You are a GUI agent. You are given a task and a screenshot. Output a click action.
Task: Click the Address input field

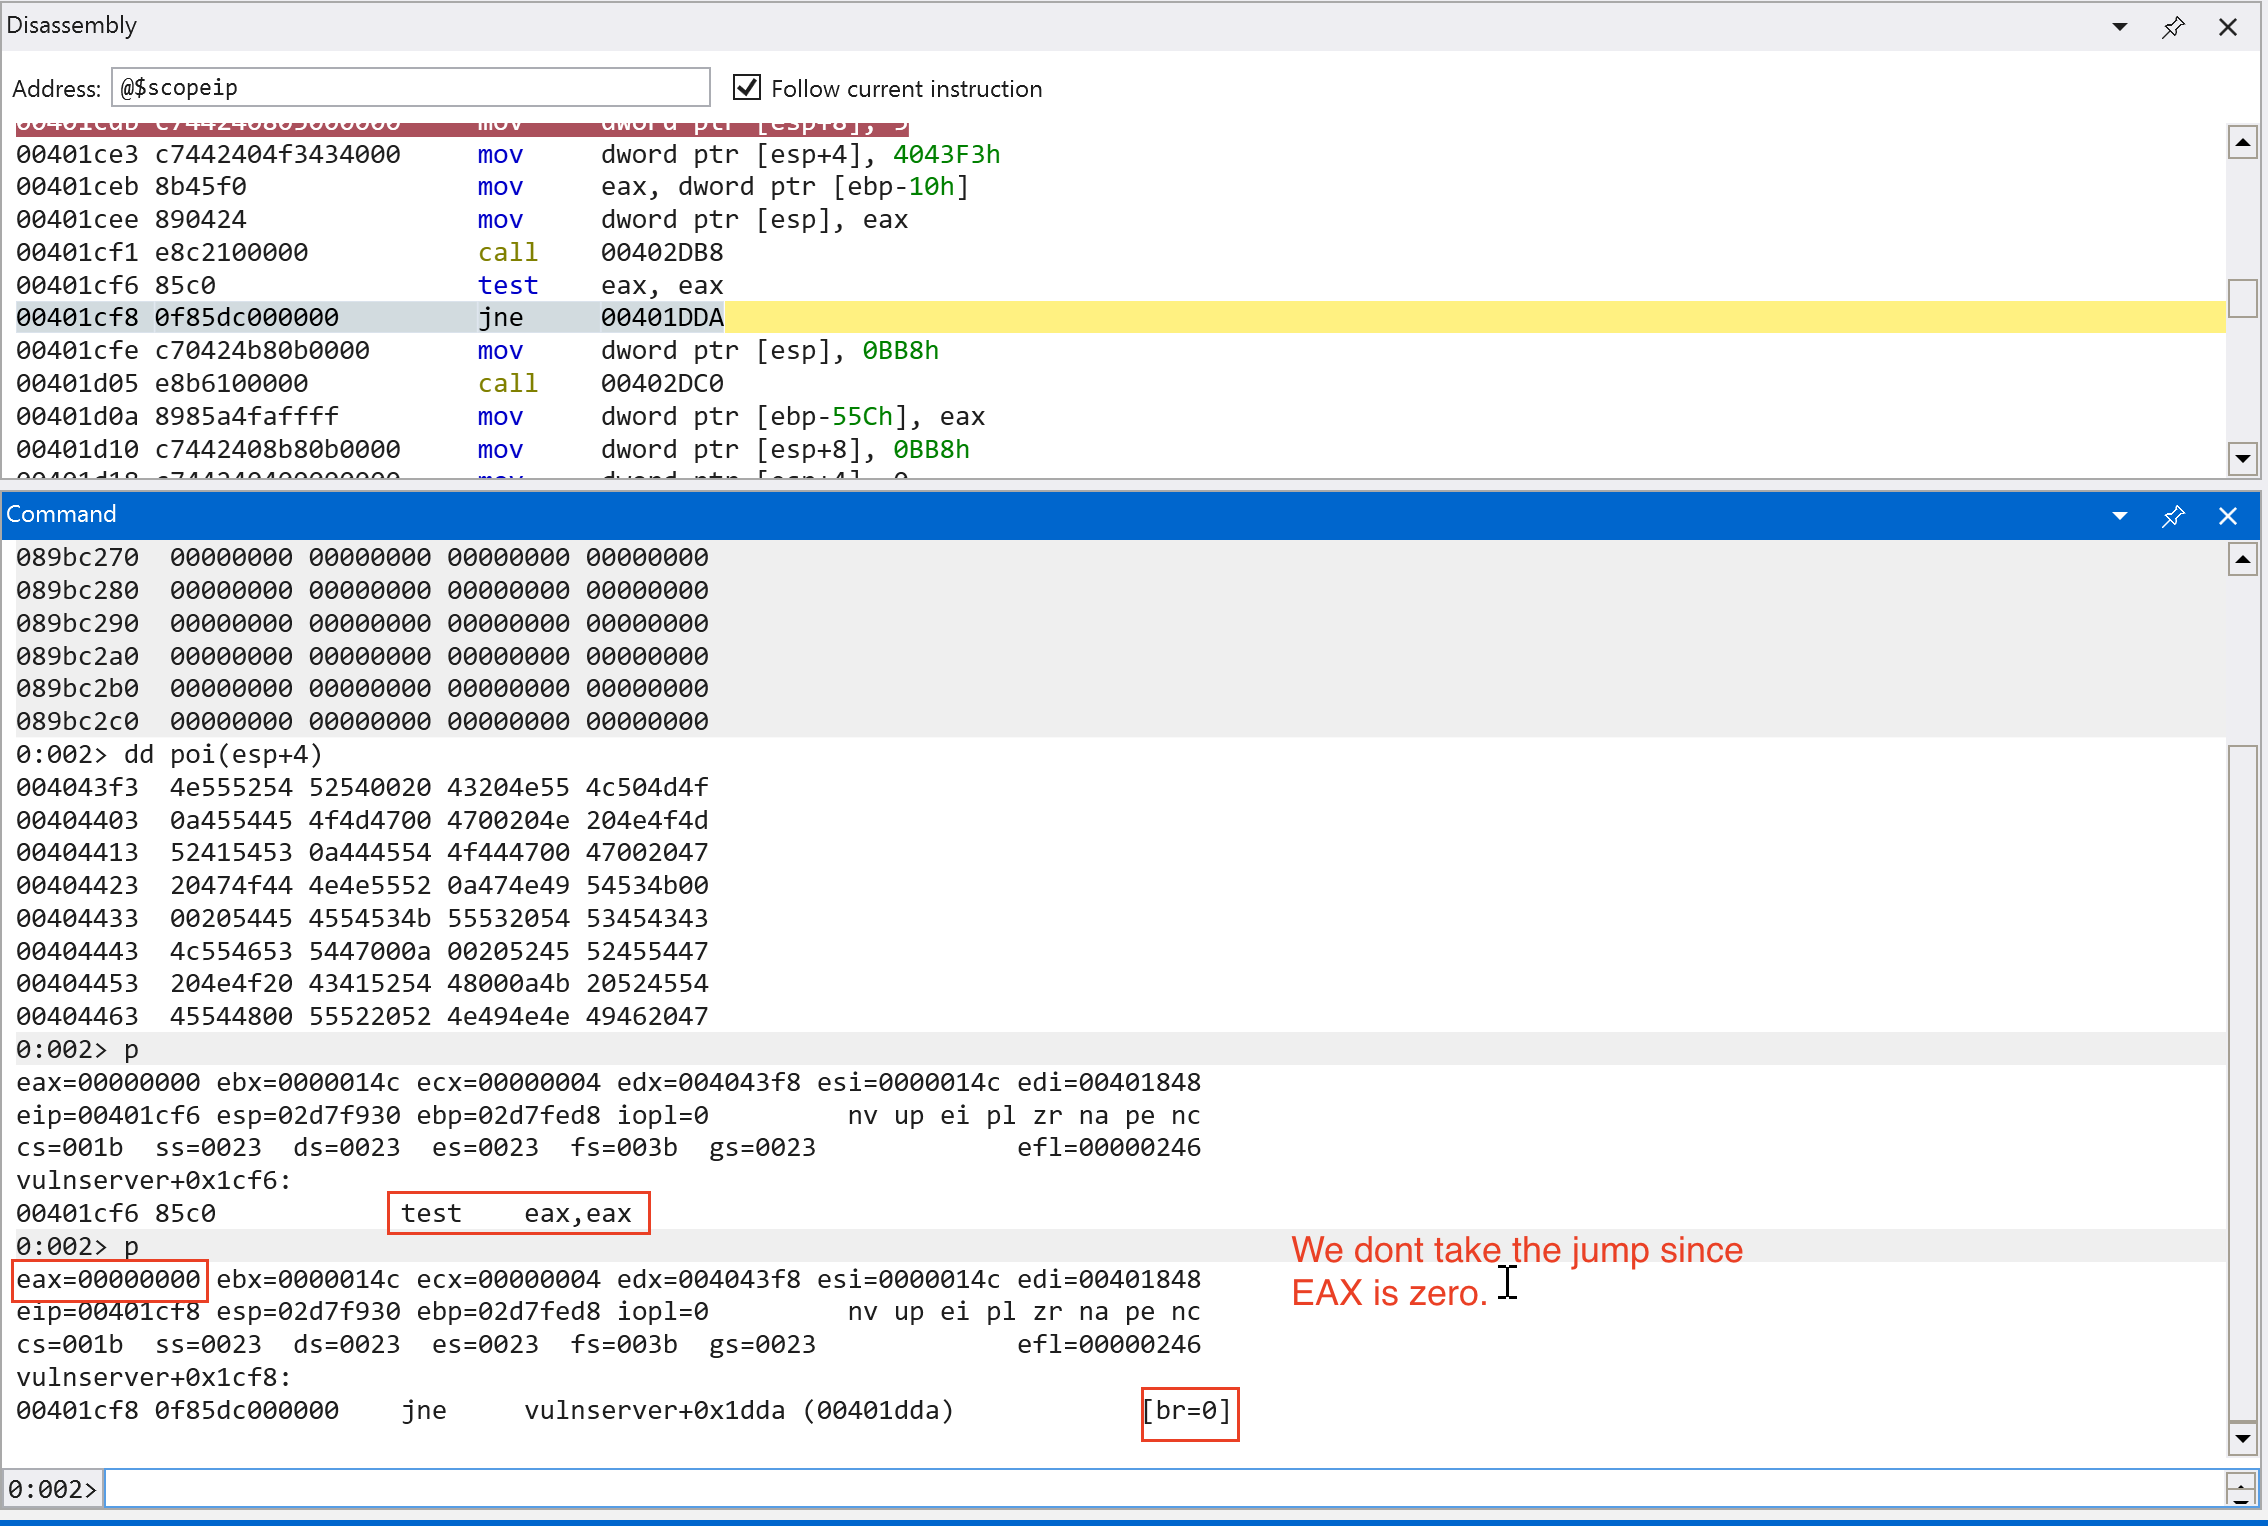point(410,88)
